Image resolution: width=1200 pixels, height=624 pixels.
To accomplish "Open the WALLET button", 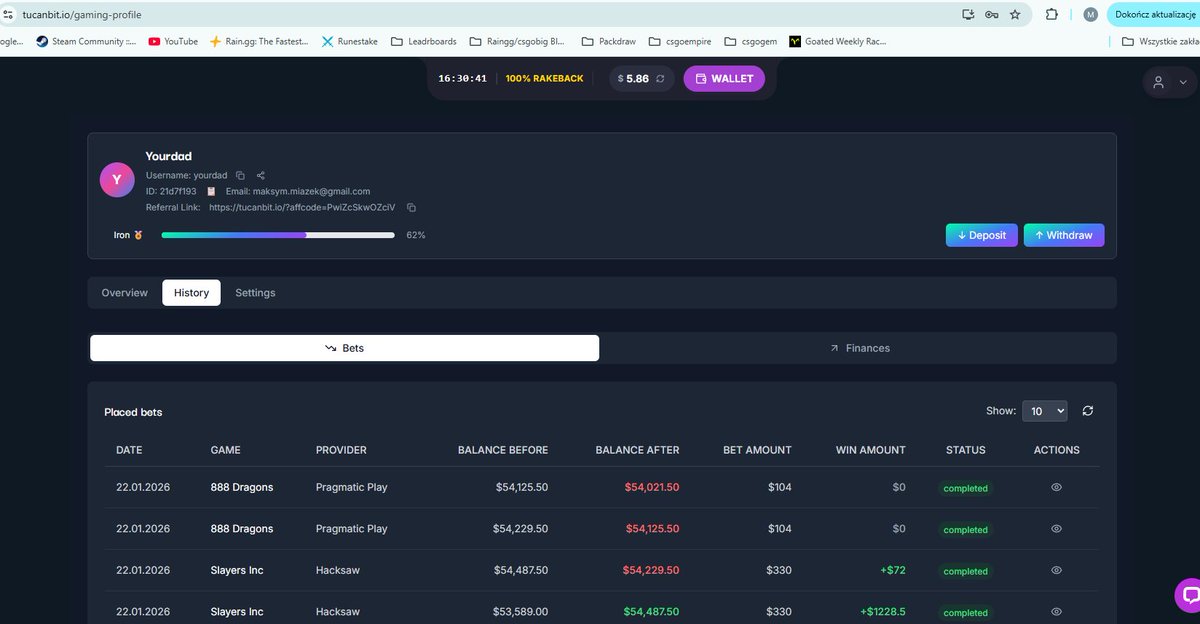I will coord(724,78).
